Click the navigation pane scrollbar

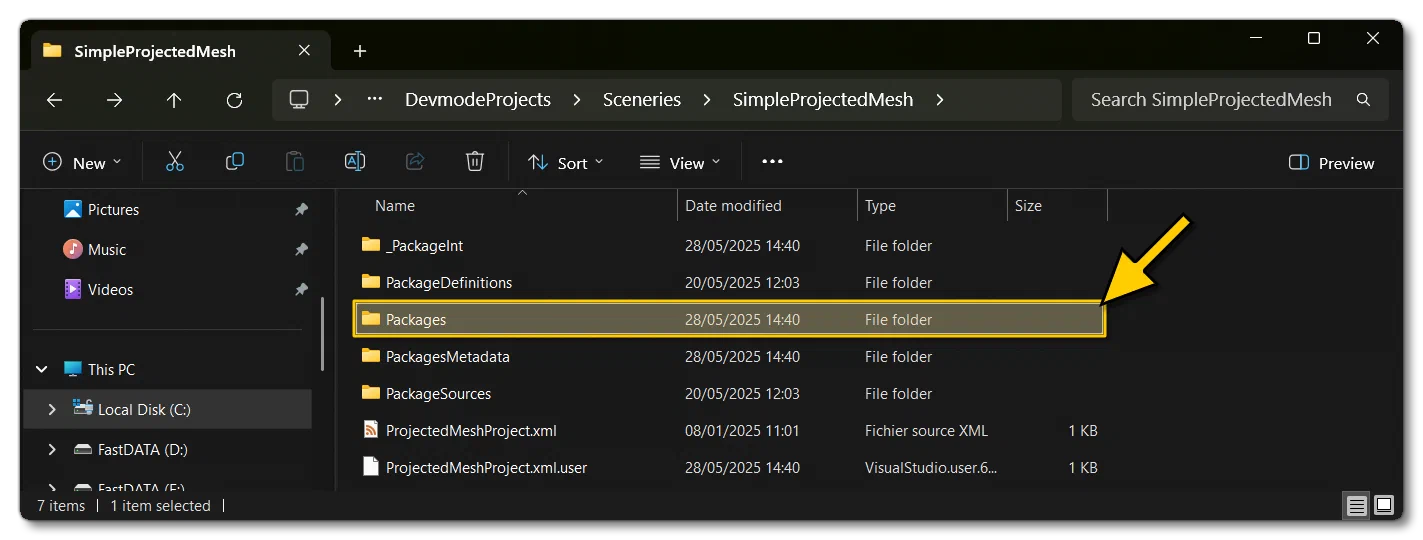tap(323, 336)
